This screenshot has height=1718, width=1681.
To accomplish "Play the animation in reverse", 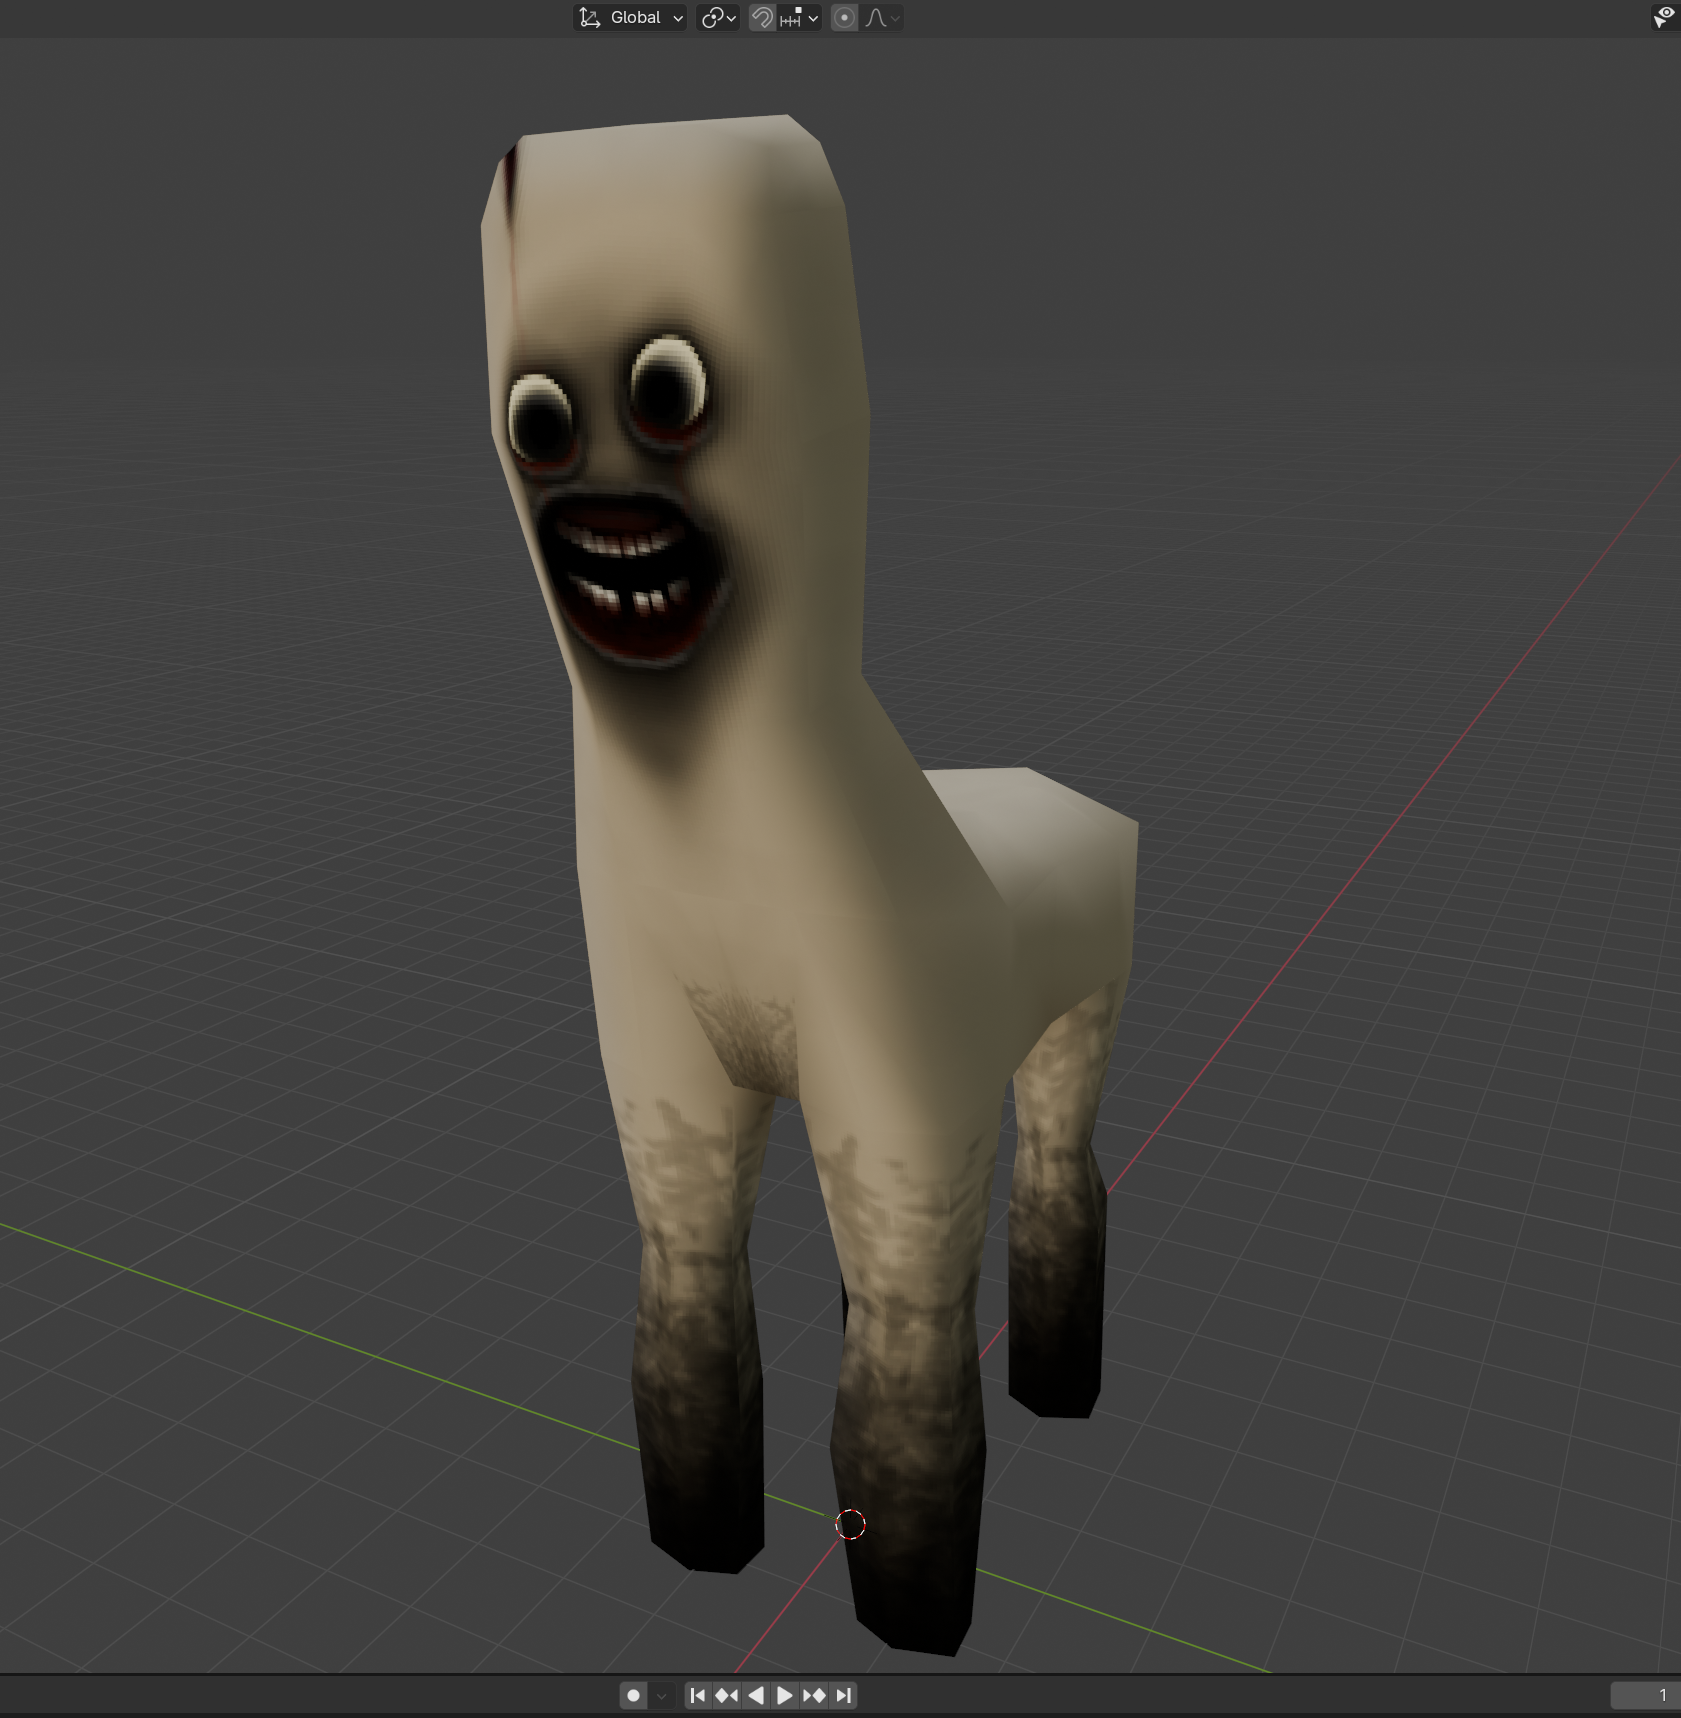I will click(756, 1695).
